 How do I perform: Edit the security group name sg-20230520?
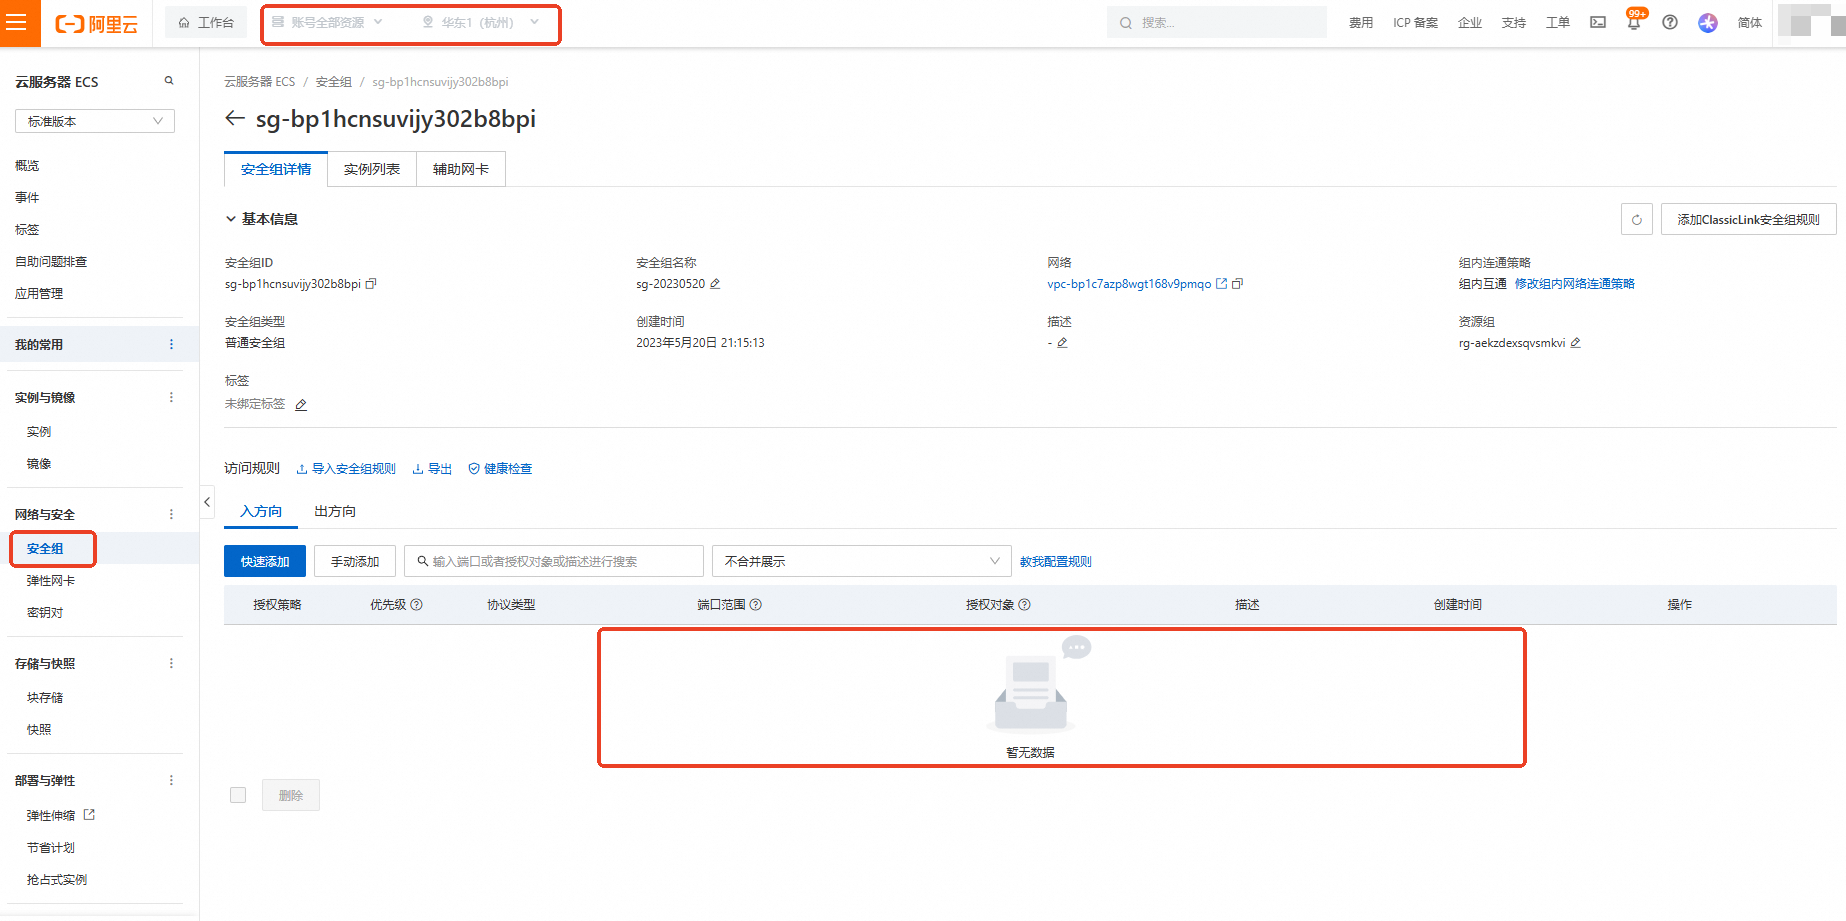[715, 284]
